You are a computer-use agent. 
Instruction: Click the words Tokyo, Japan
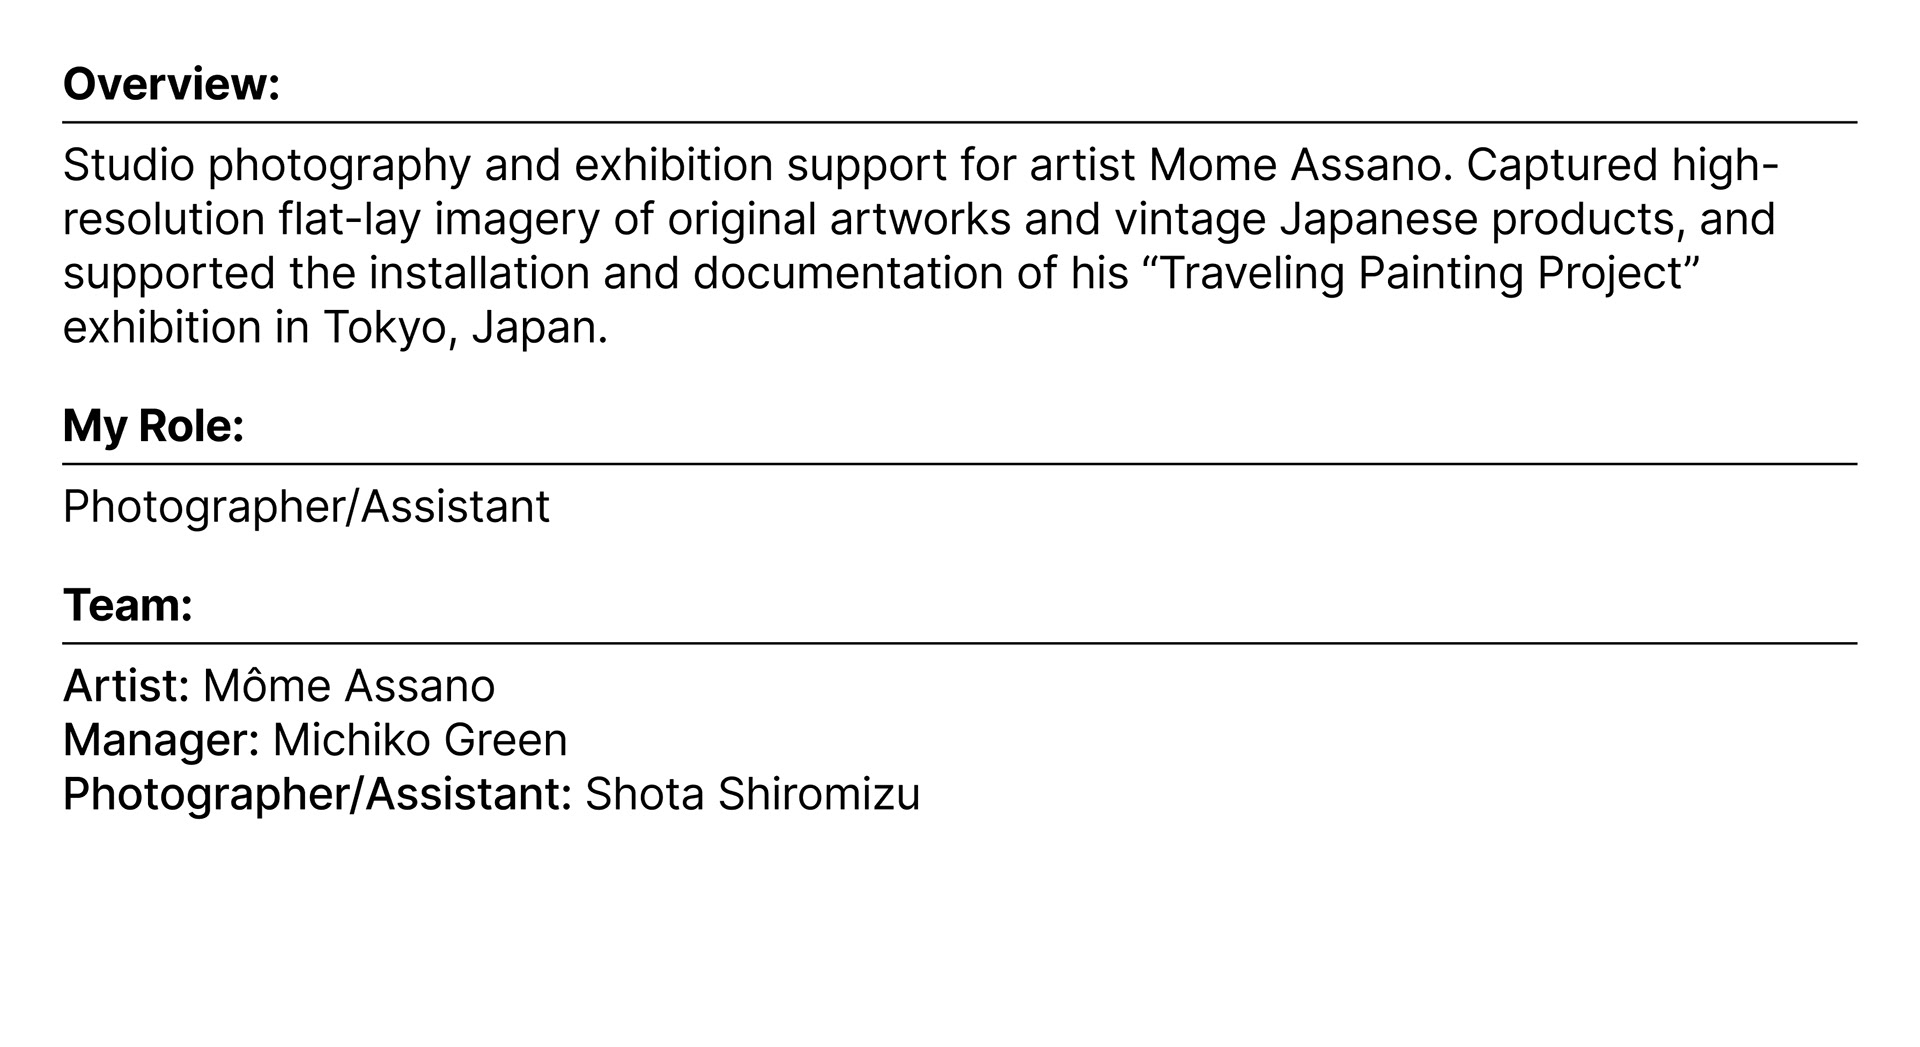tap(465, 328)
